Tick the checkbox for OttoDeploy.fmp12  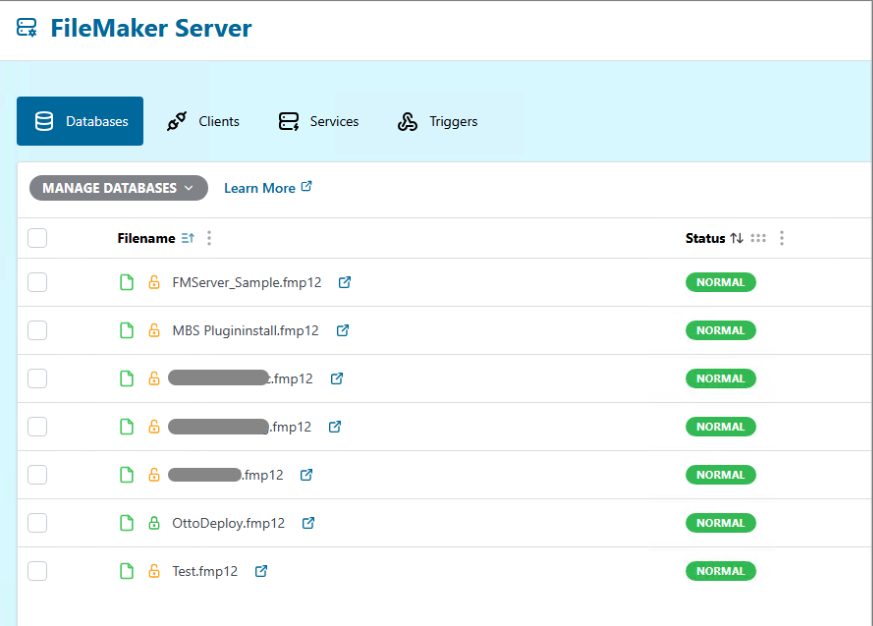pos(37,523)
